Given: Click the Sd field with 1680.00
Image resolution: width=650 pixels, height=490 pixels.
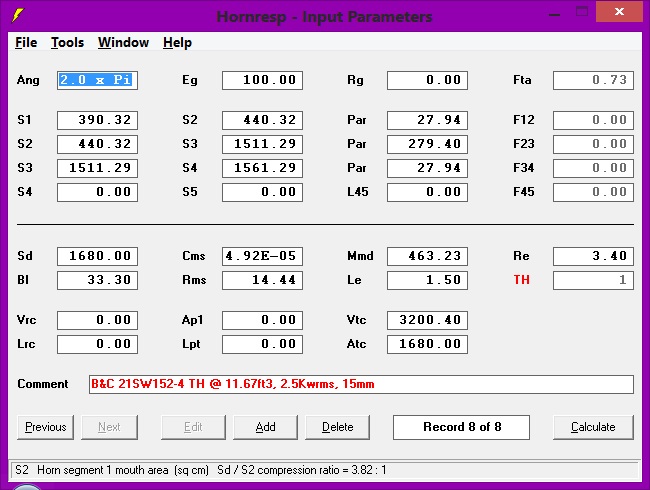Looking at the screenshot, I should [x=97, y=256].
